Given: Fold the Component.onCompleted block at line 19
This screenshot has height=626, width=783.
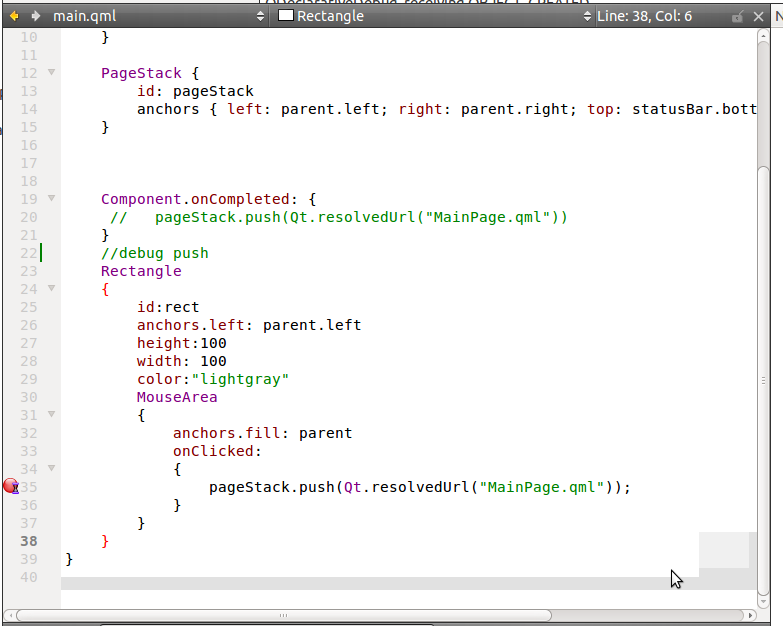Looking at the screenshot, I should [51, 199].
